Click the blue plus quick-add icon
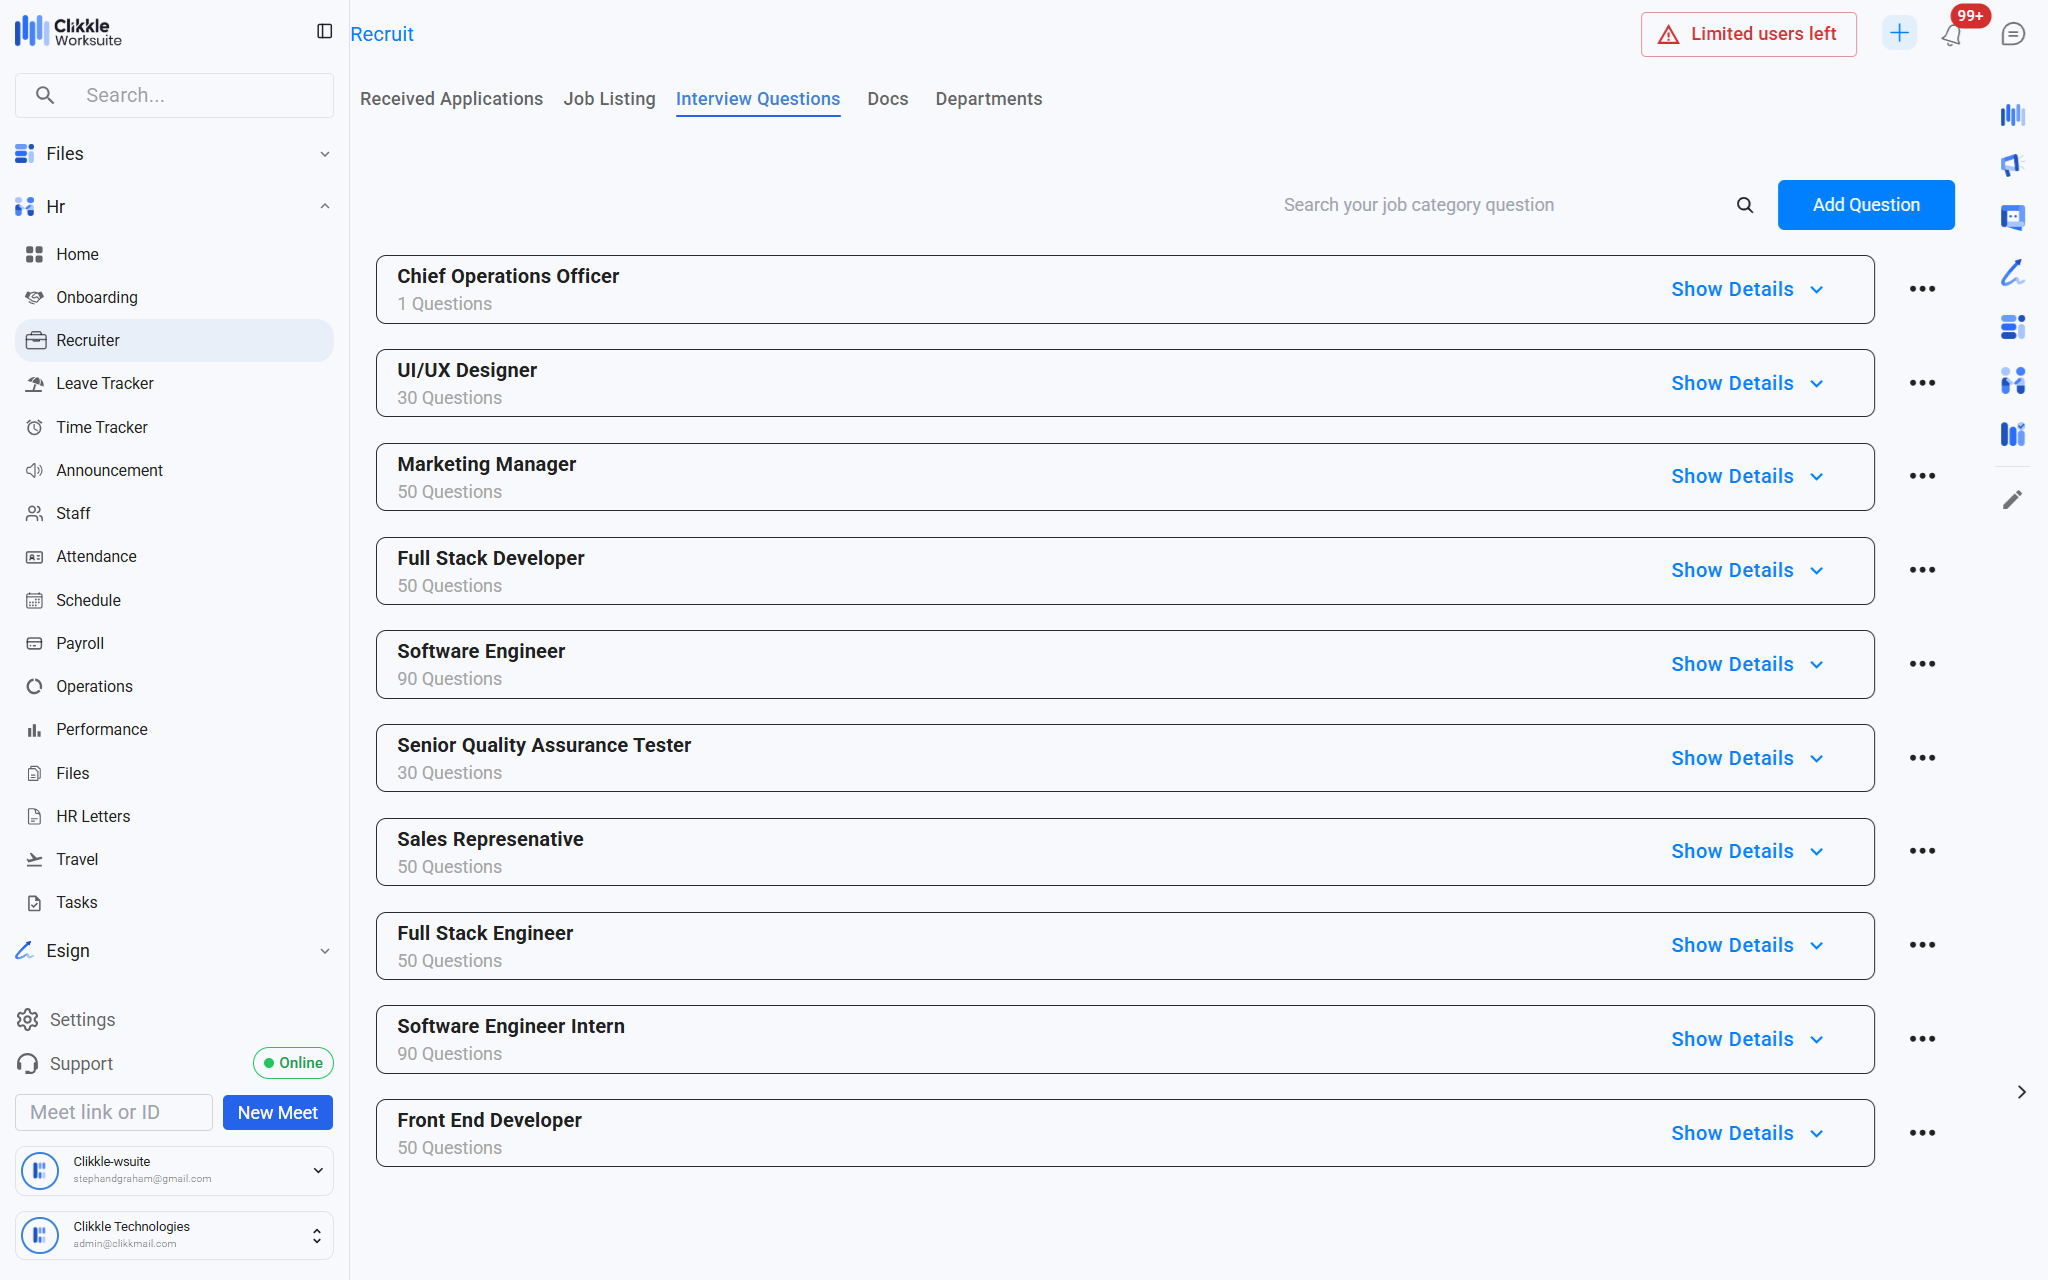 point(1899,33)
